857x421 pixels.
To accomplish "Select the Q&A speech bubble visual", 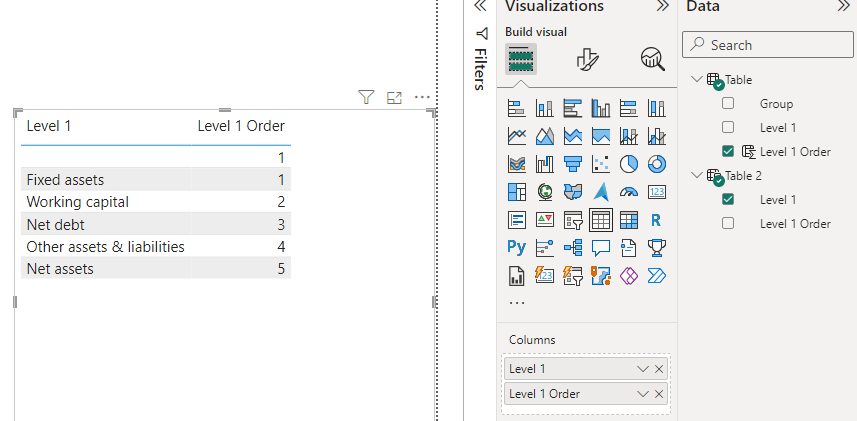I will (x=601, y=248).
